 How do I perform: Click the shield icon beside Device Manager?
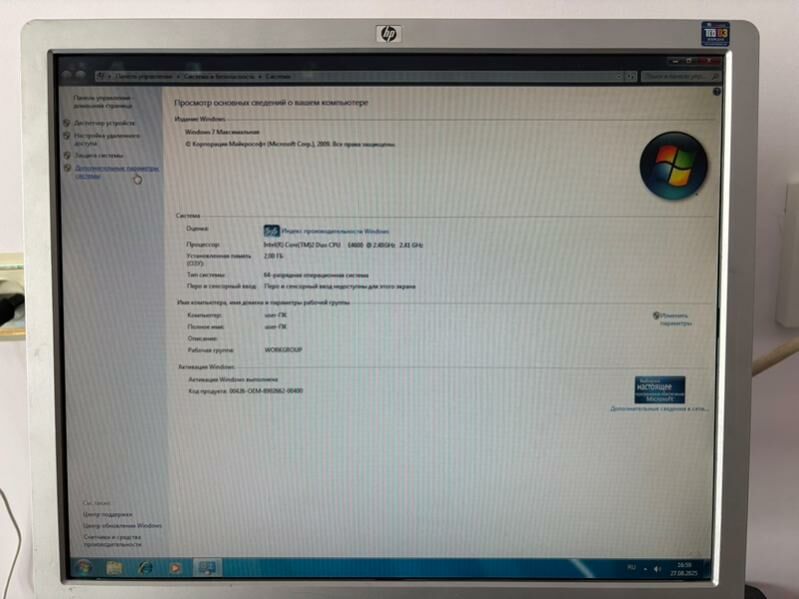click(67, 123)
